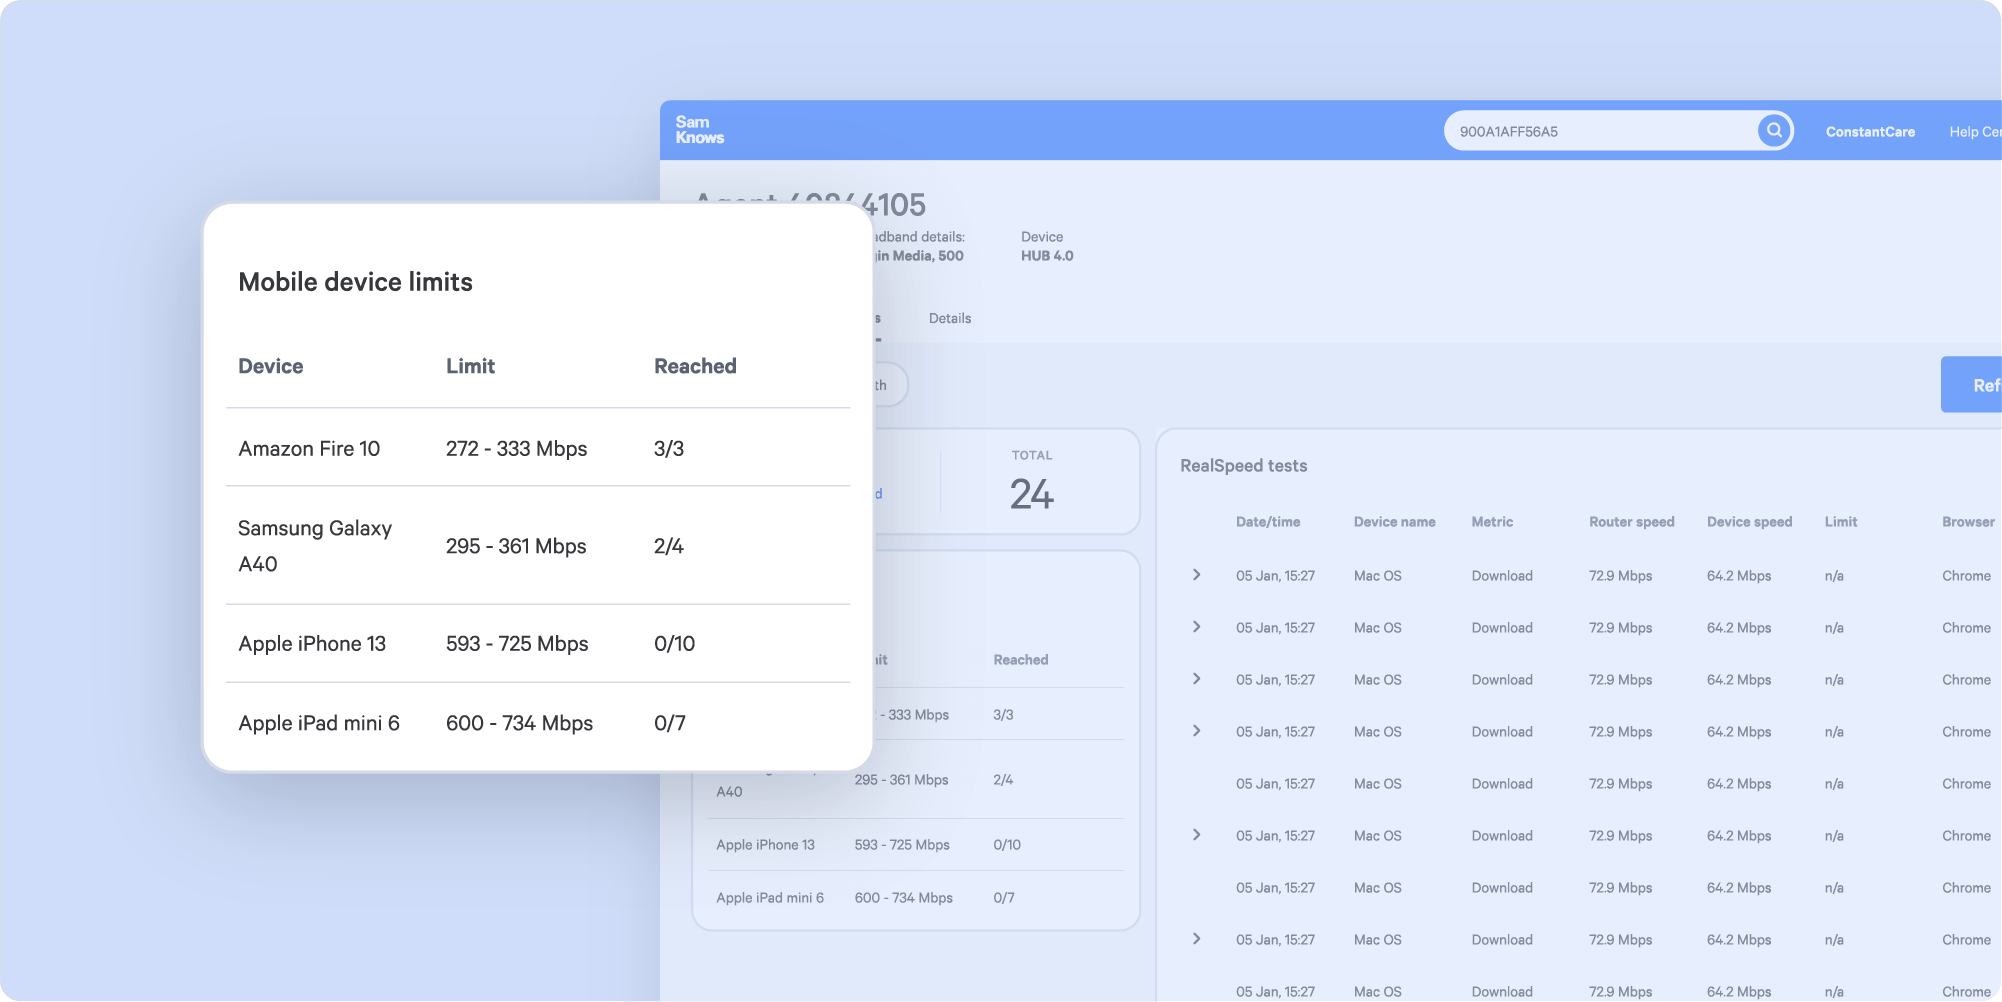Click 600 - 734 Mbps limit in popup
This screenshot has width=2002, height=1002.
coord(519,723)
